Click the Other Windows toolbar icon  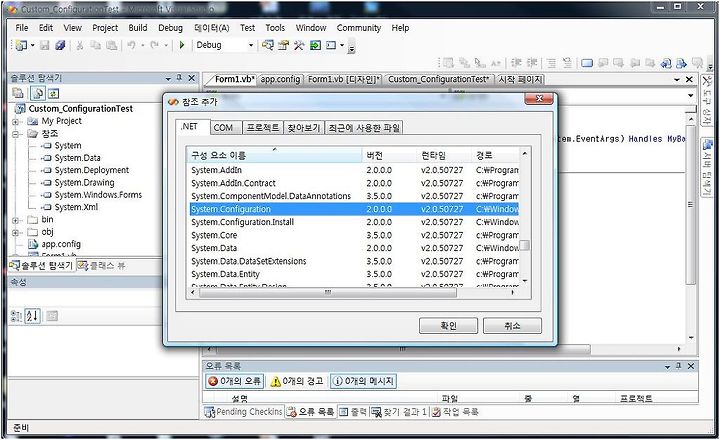pos(331,45)
